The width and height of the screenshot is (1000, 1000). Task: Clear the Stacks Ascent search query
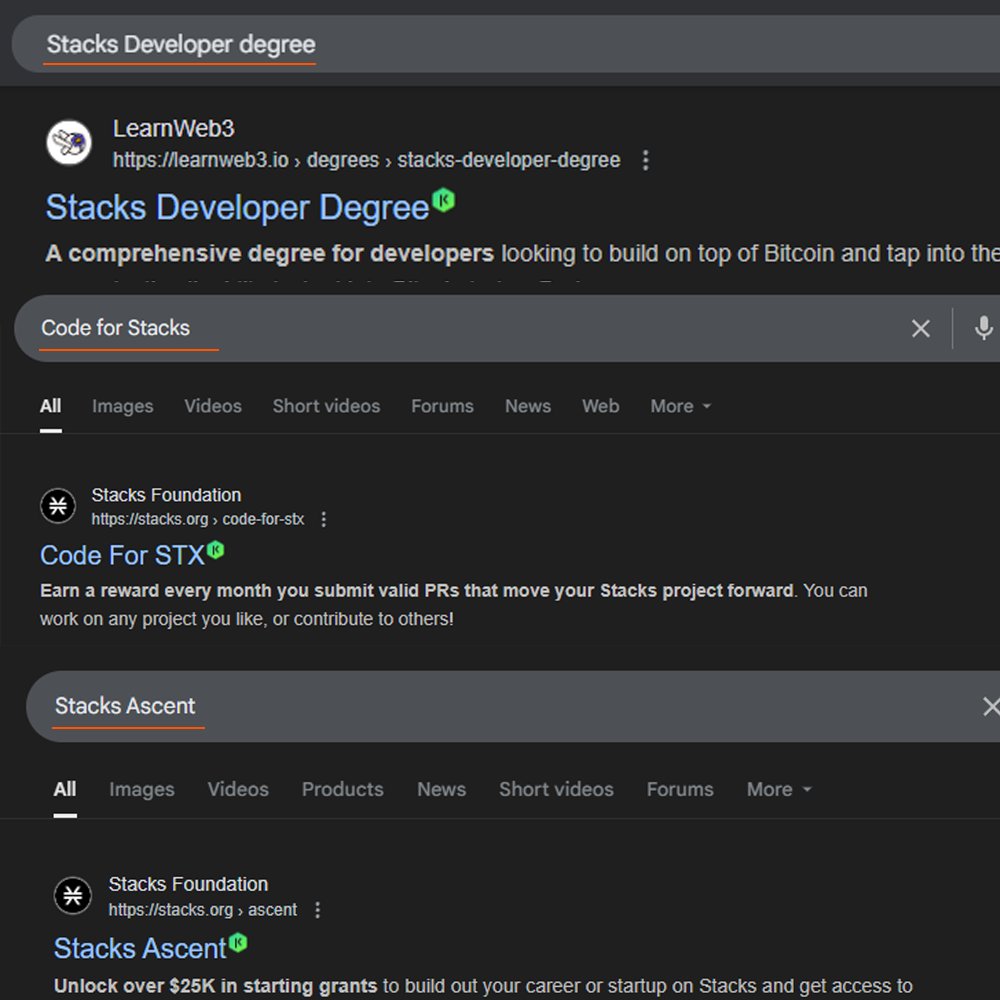[991, 706]
